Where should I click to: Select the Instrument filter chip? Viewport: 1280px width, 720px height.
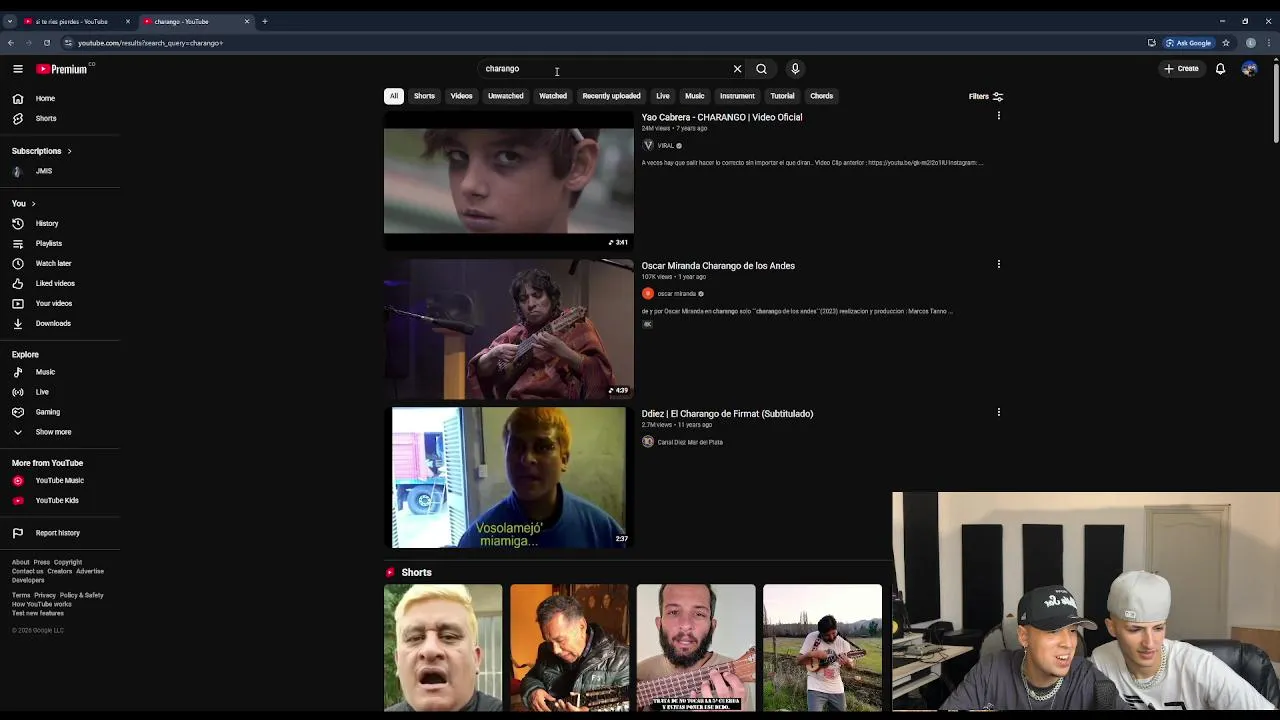tap(737, 96)
